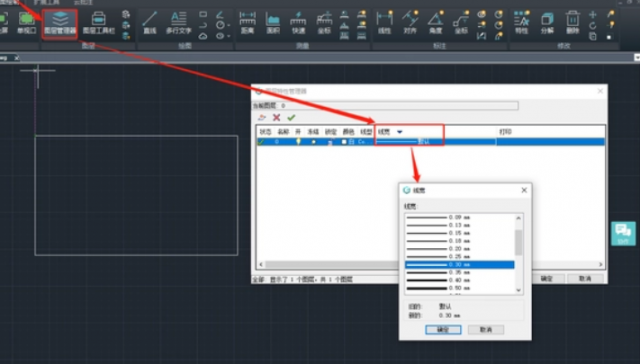Select the 线性 linear dimension tool
Image resolution: width=640 pixels, height=364 pixels.
[384, 23]
